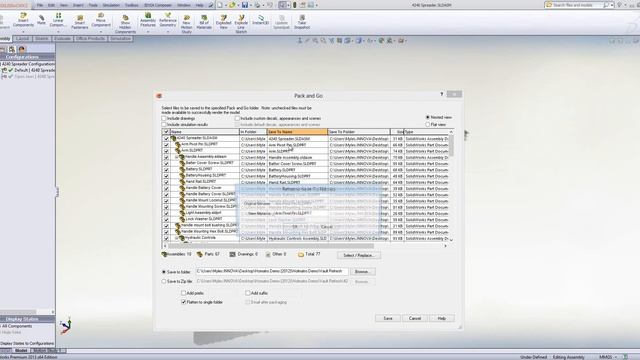Enable the Add suffix checkbox
This screenshot has height=360, width=640.
tap(248, 293)
